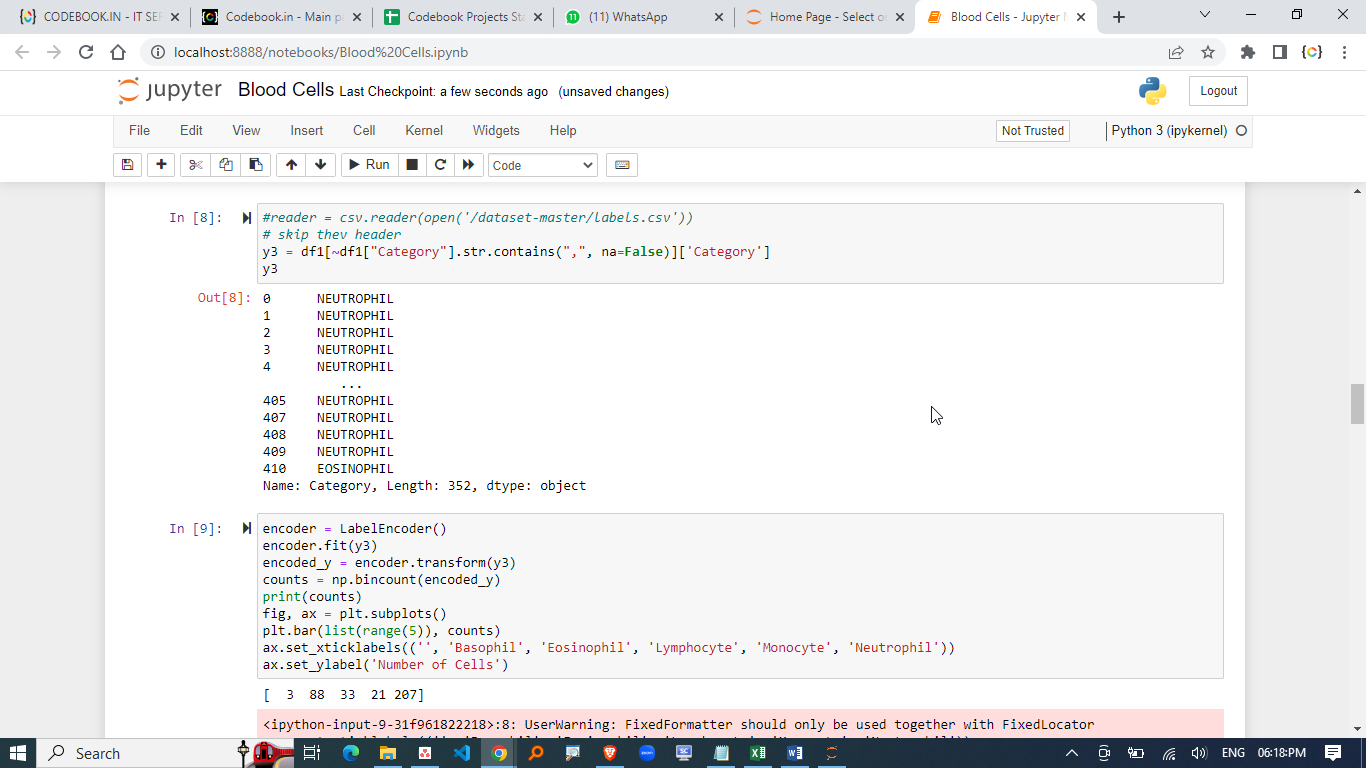Copy selected cells icon in the toolbar
1366x768 pixels.
tap(226, 165)
